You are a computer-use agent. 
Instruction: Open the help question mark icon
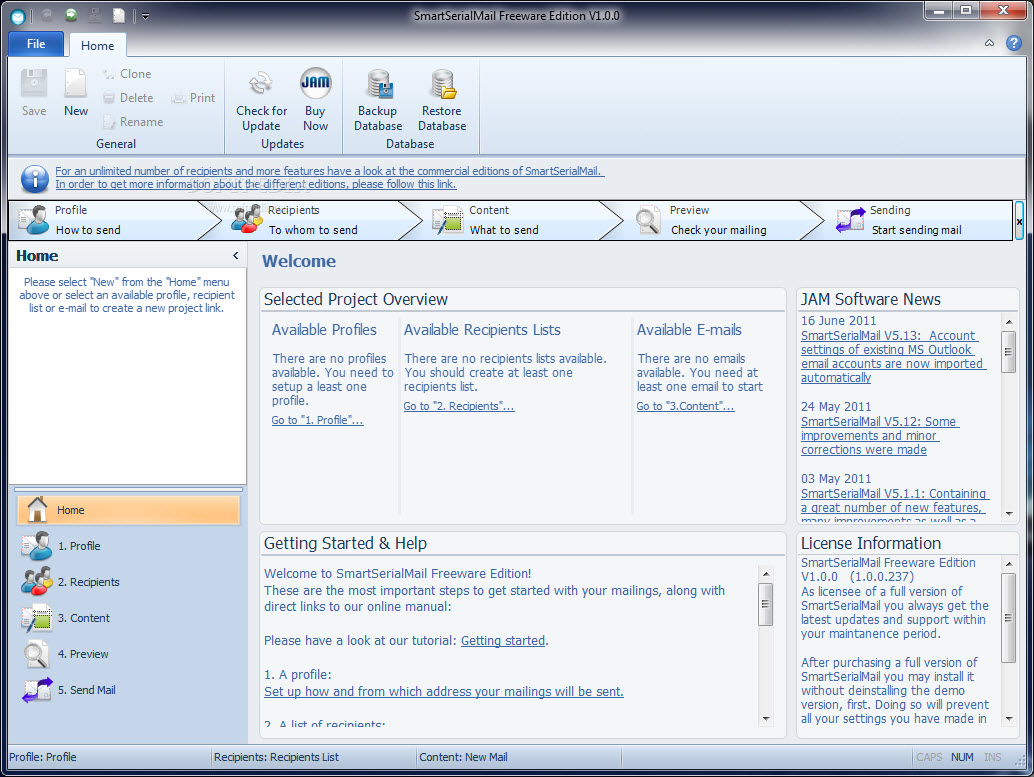[1013, 43]
